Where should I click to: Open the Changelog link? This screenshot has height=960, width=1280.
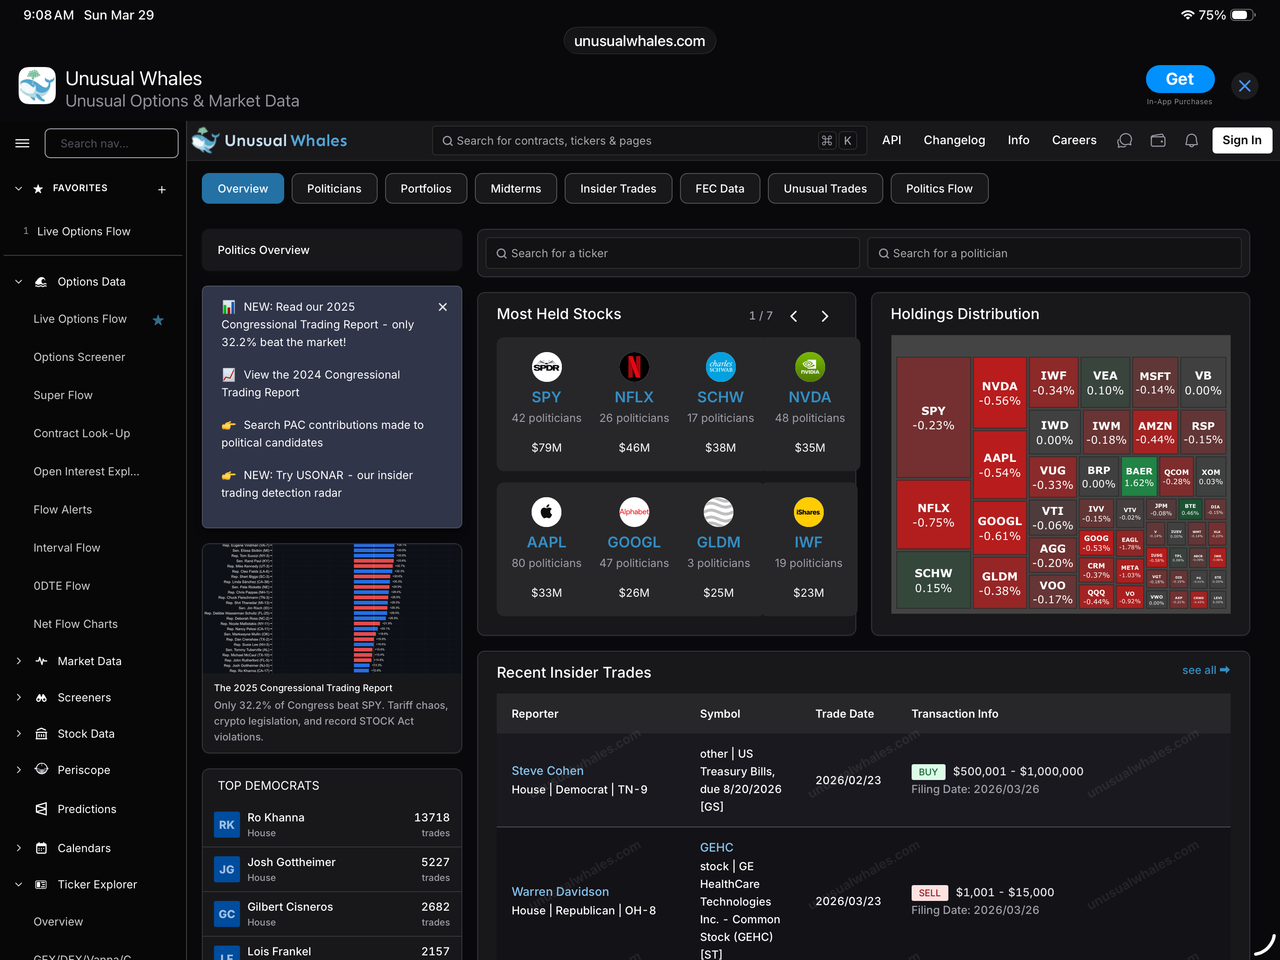(954, 141)
